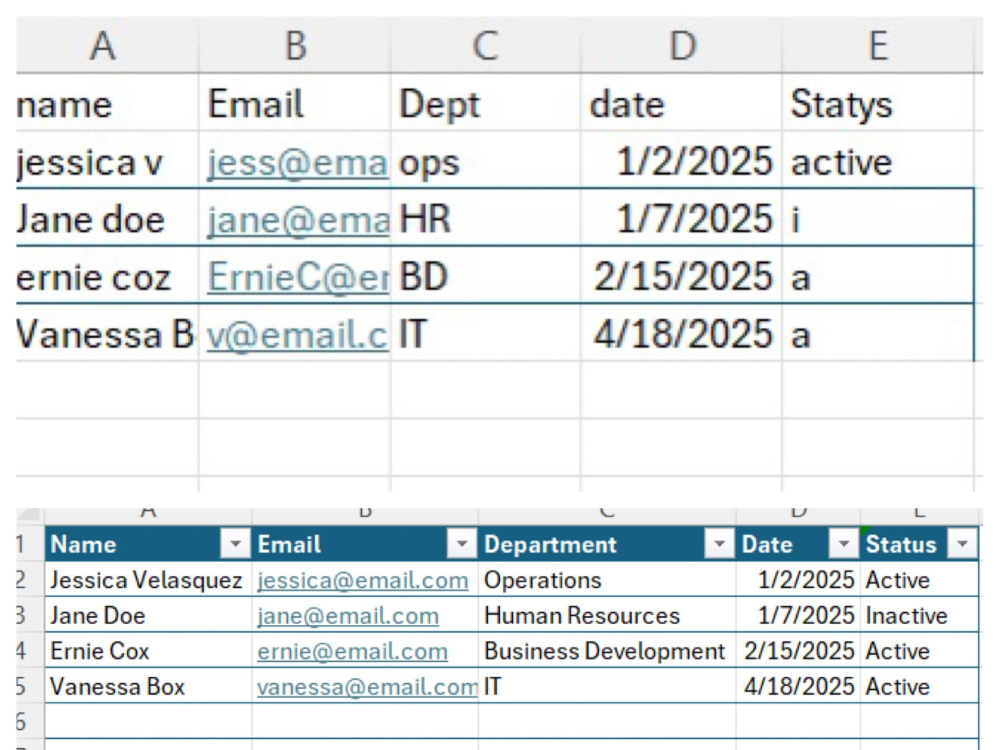Screen dimensions: 1000x750
Task: Open the ernie@email.com link
Action: pyautogui.click(x=352, y=652)
